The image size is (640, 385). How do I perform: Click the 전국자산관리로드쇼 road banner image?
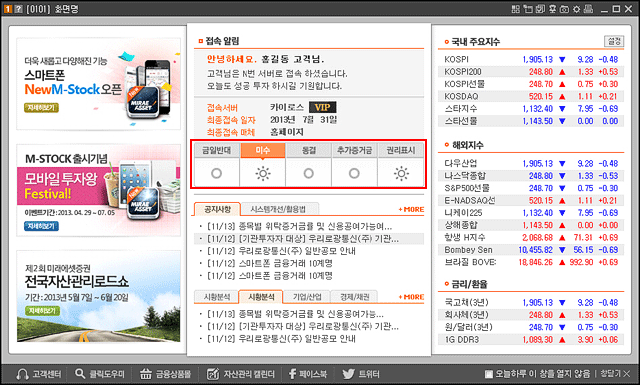[x=98, y=296]
